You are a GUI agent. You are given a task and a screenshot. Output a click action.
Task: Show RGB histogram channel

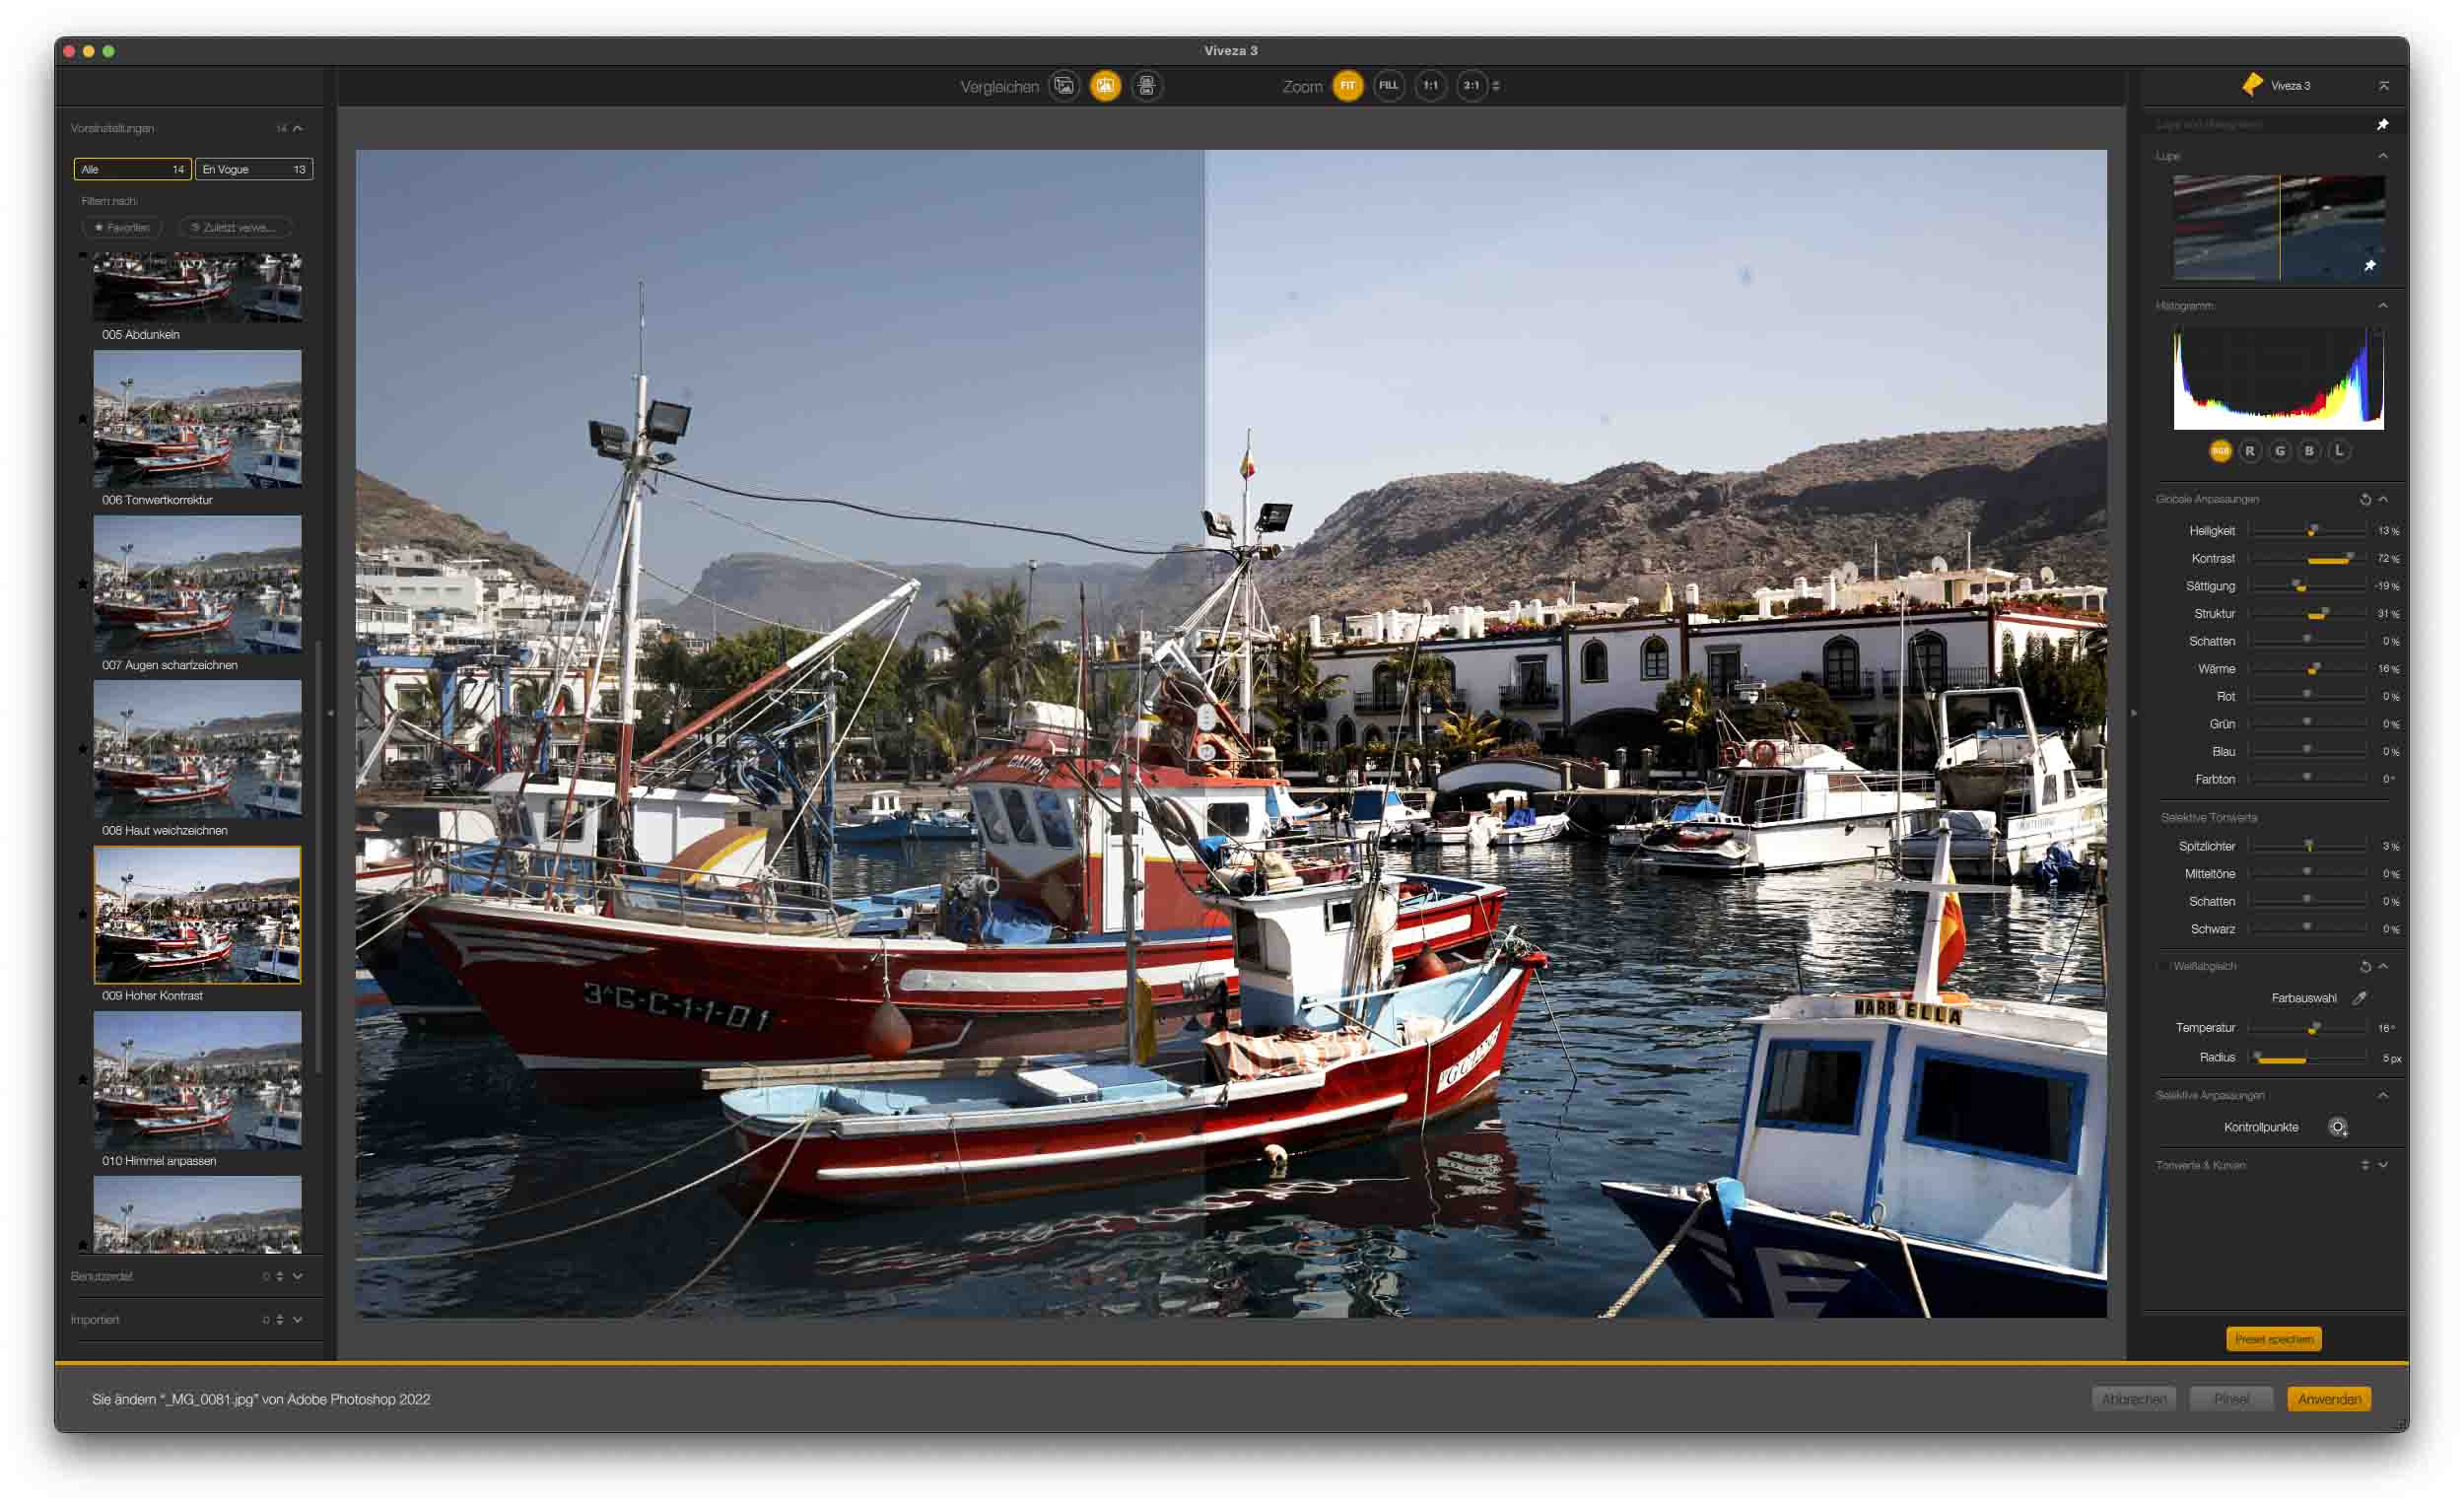tap(2220, 451)
